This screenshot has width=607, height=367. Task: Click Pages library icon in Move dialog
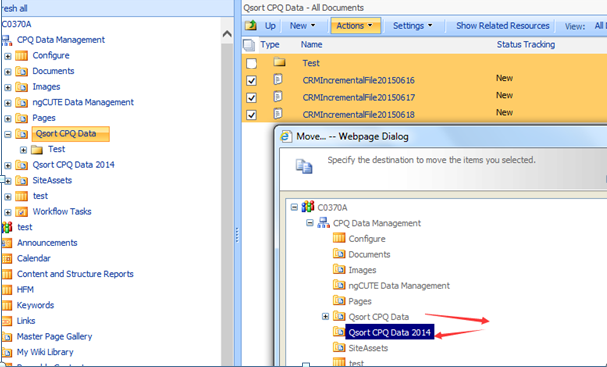339,300
